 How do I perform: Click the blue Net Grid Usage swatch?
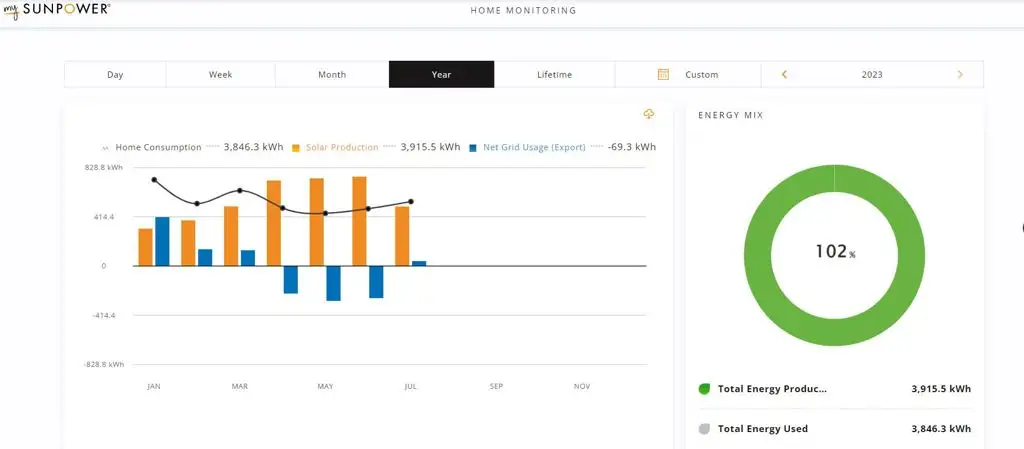(473, 148)
